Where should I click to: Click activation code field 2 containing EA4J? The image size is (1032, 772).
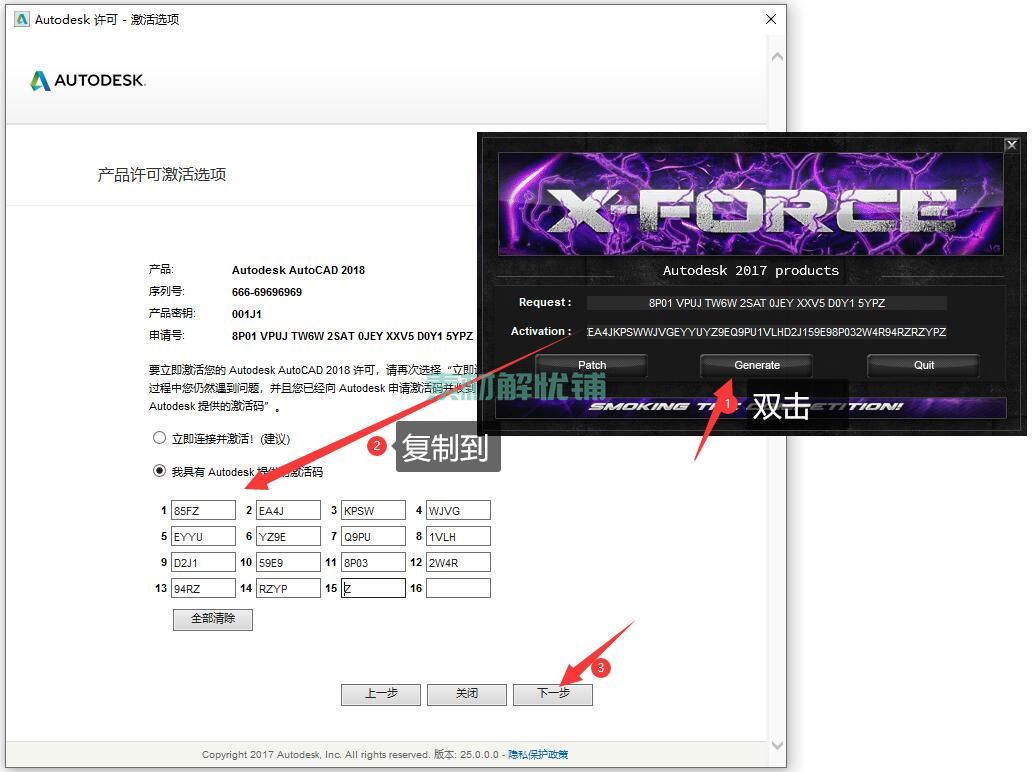pyautogui.click(x=288, y=510)
